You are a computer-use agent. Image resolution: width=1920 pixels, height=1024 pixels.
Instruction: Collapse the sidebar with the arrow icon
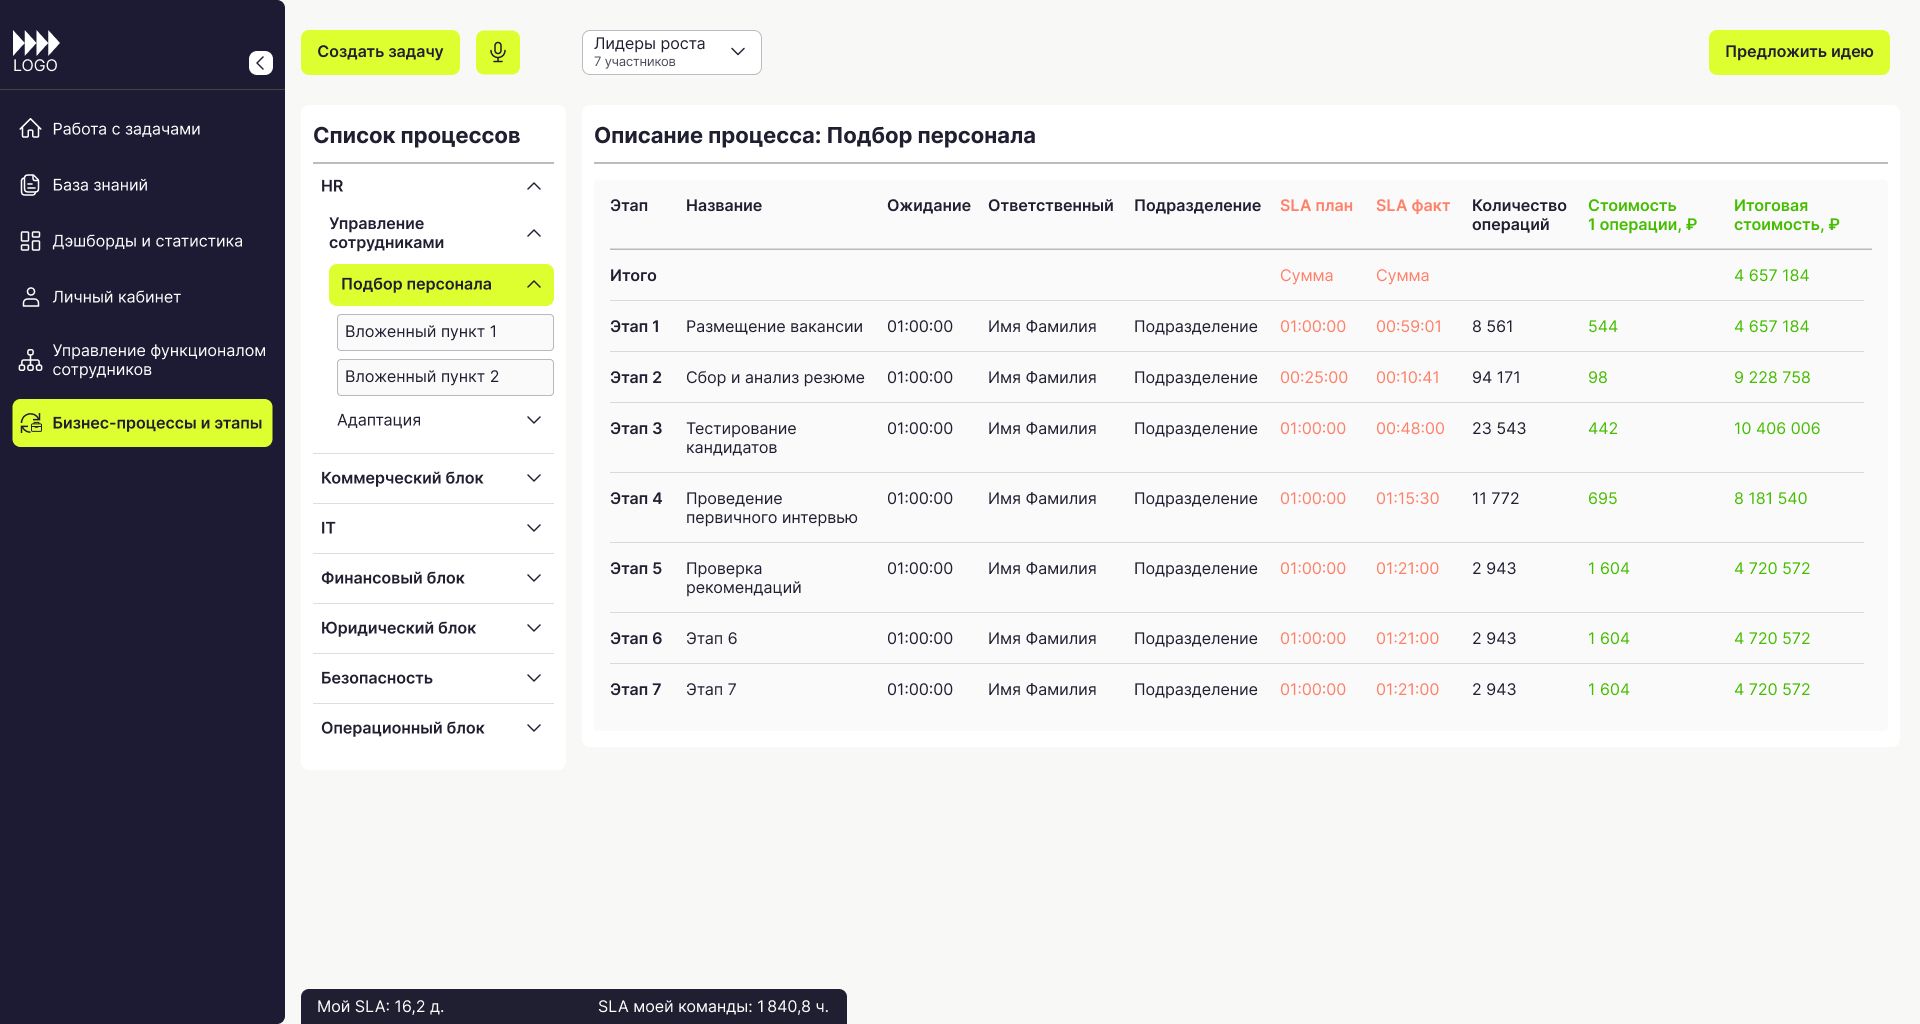(x=260, y=63)
